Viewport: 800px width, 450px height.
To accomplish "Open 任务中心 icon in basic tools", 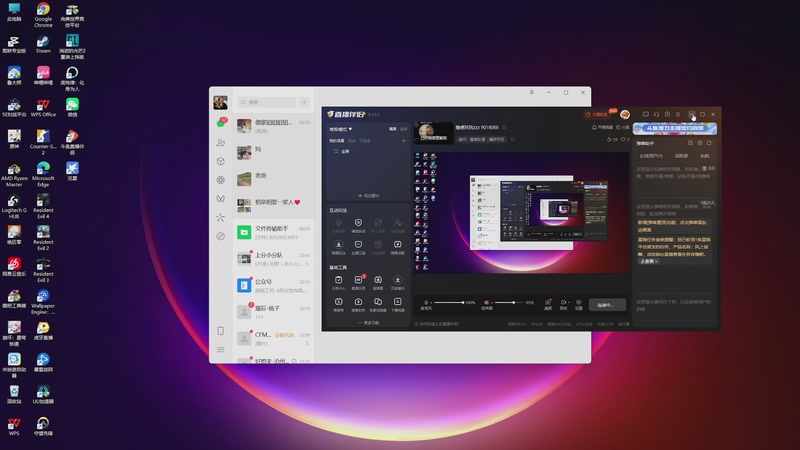I will tap(338, 282).
